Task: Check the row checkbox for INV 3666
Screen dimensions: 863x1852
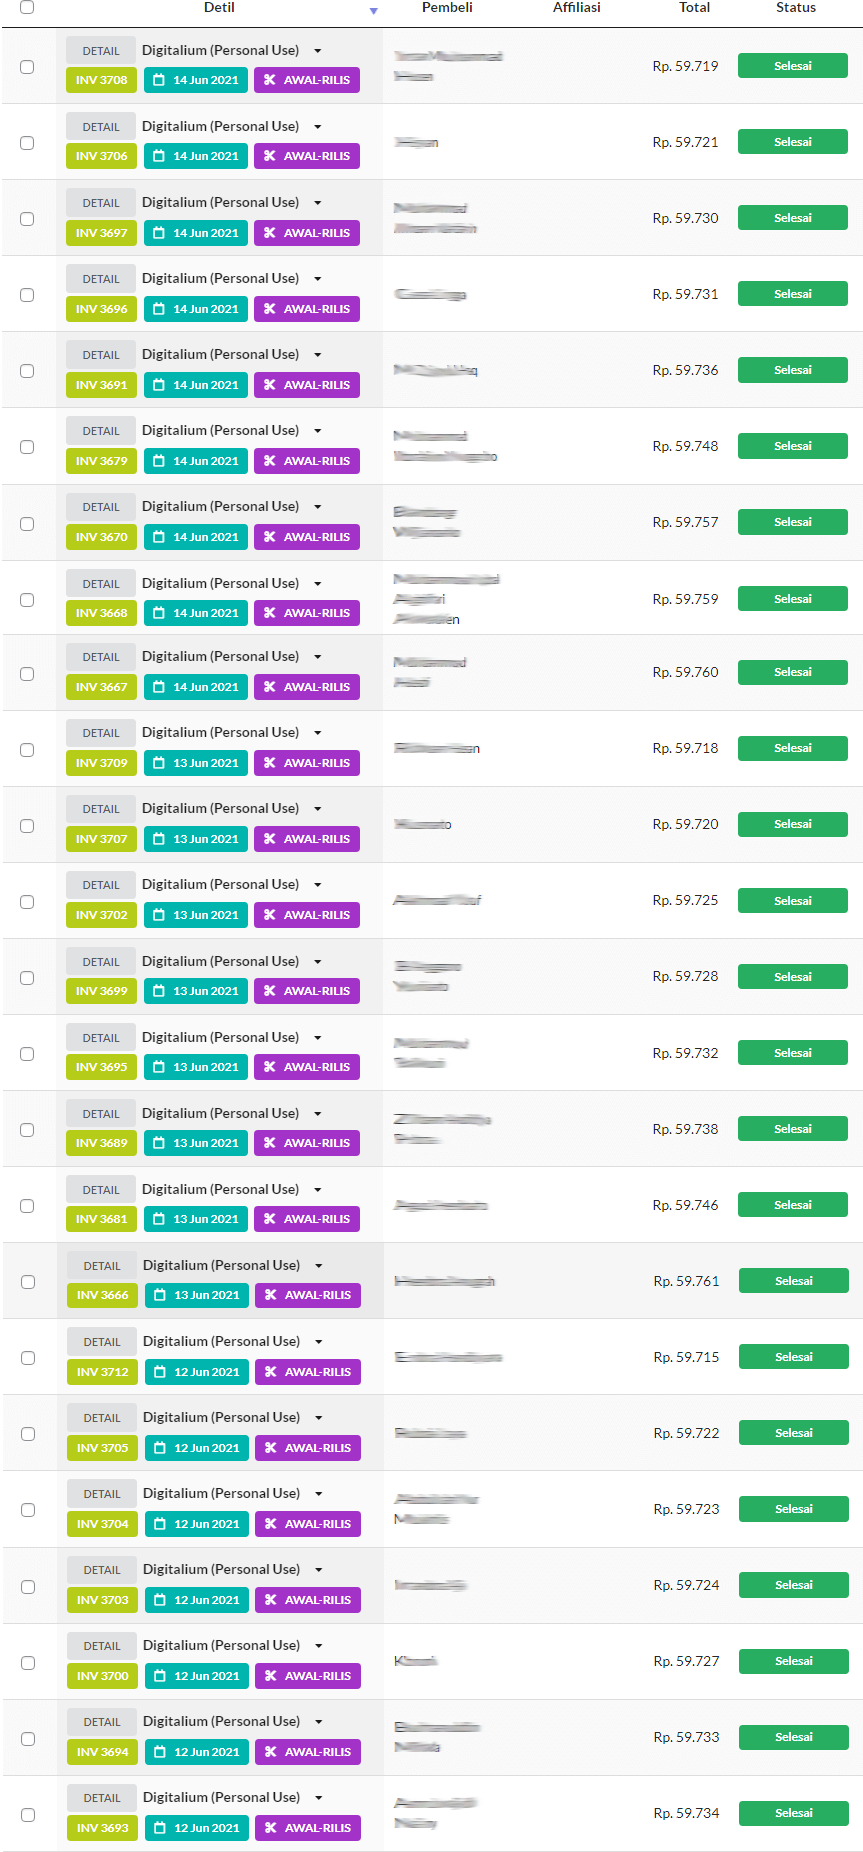Action: (28, 1282)
